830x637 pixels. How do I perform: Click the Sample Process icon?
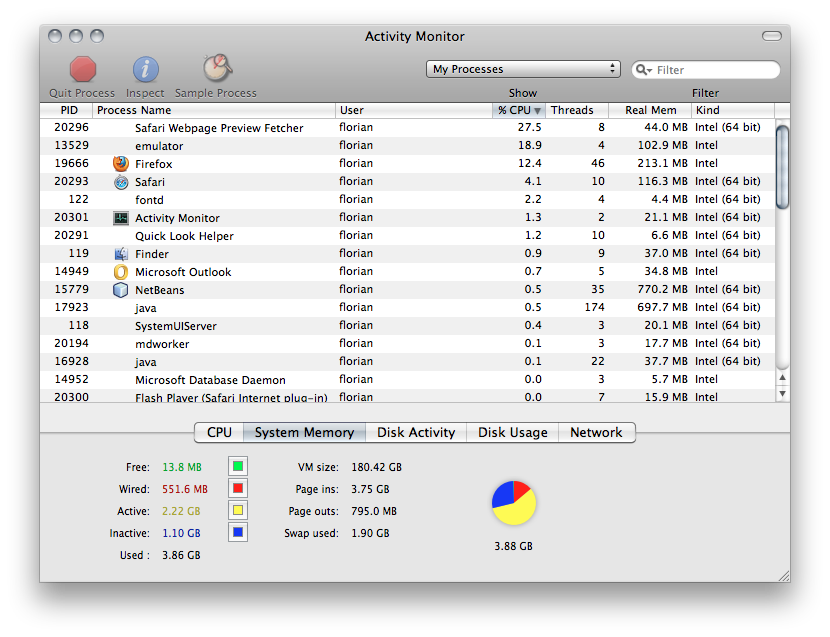tap(216, 68)
